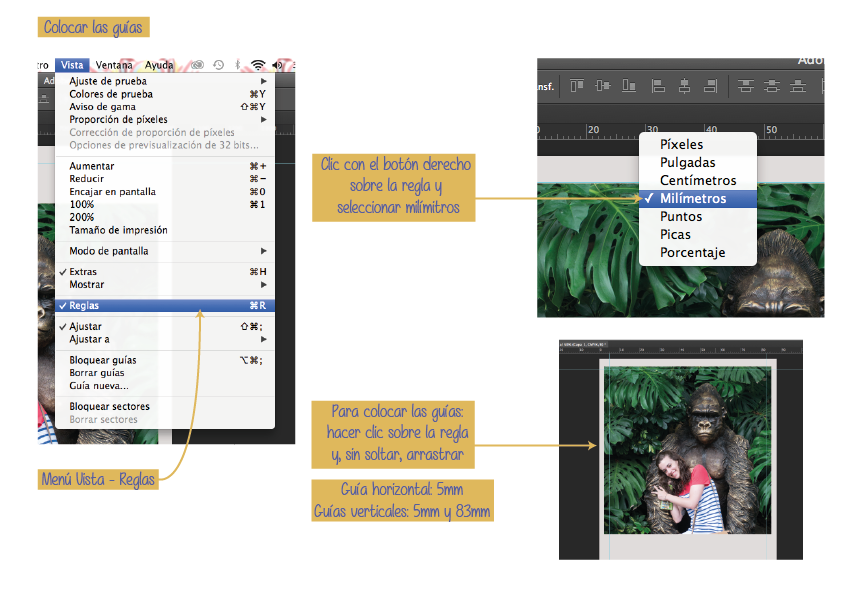Choose Aumentar to zoom in
842x597 pixels.
click(165, 166)
